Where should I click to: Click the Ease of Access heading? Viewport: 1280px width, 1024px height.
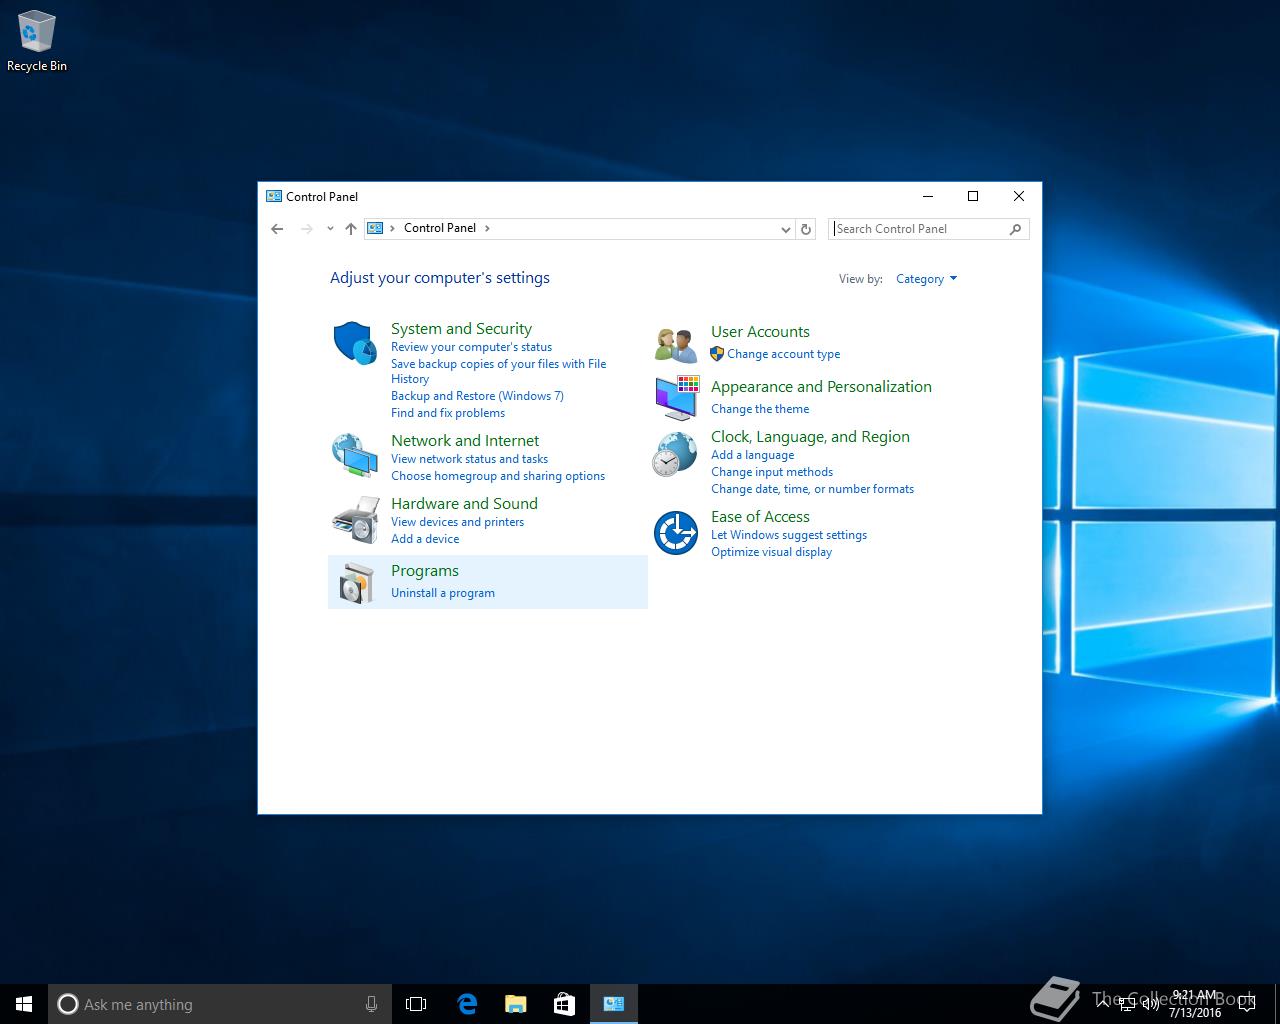760,517
